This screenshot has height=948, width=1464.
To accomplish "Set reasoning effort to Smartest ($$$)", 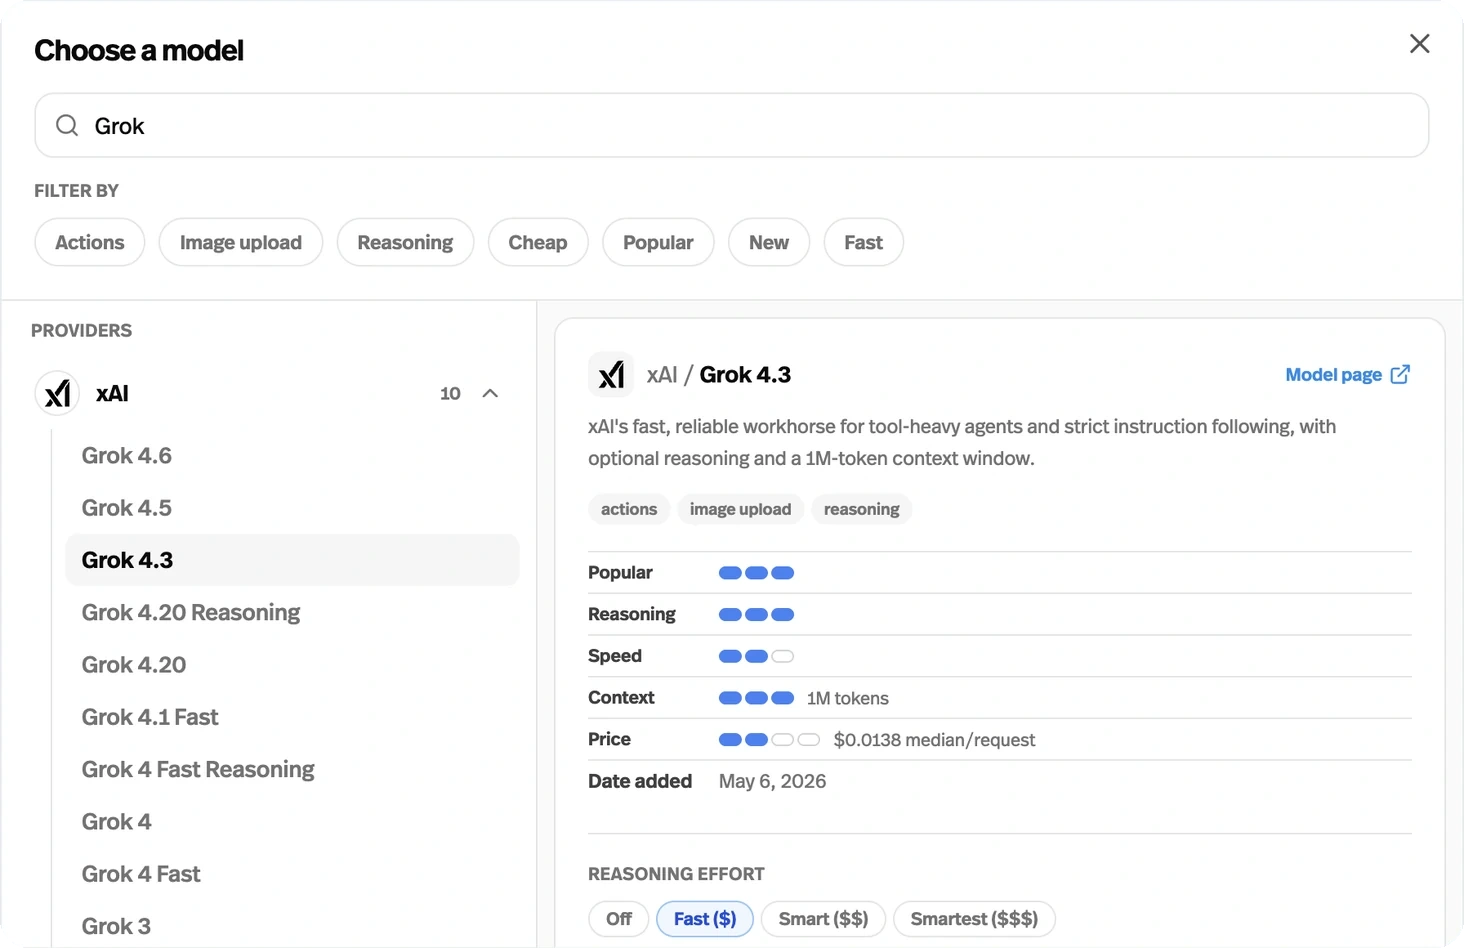I will (x=974, y=919).
